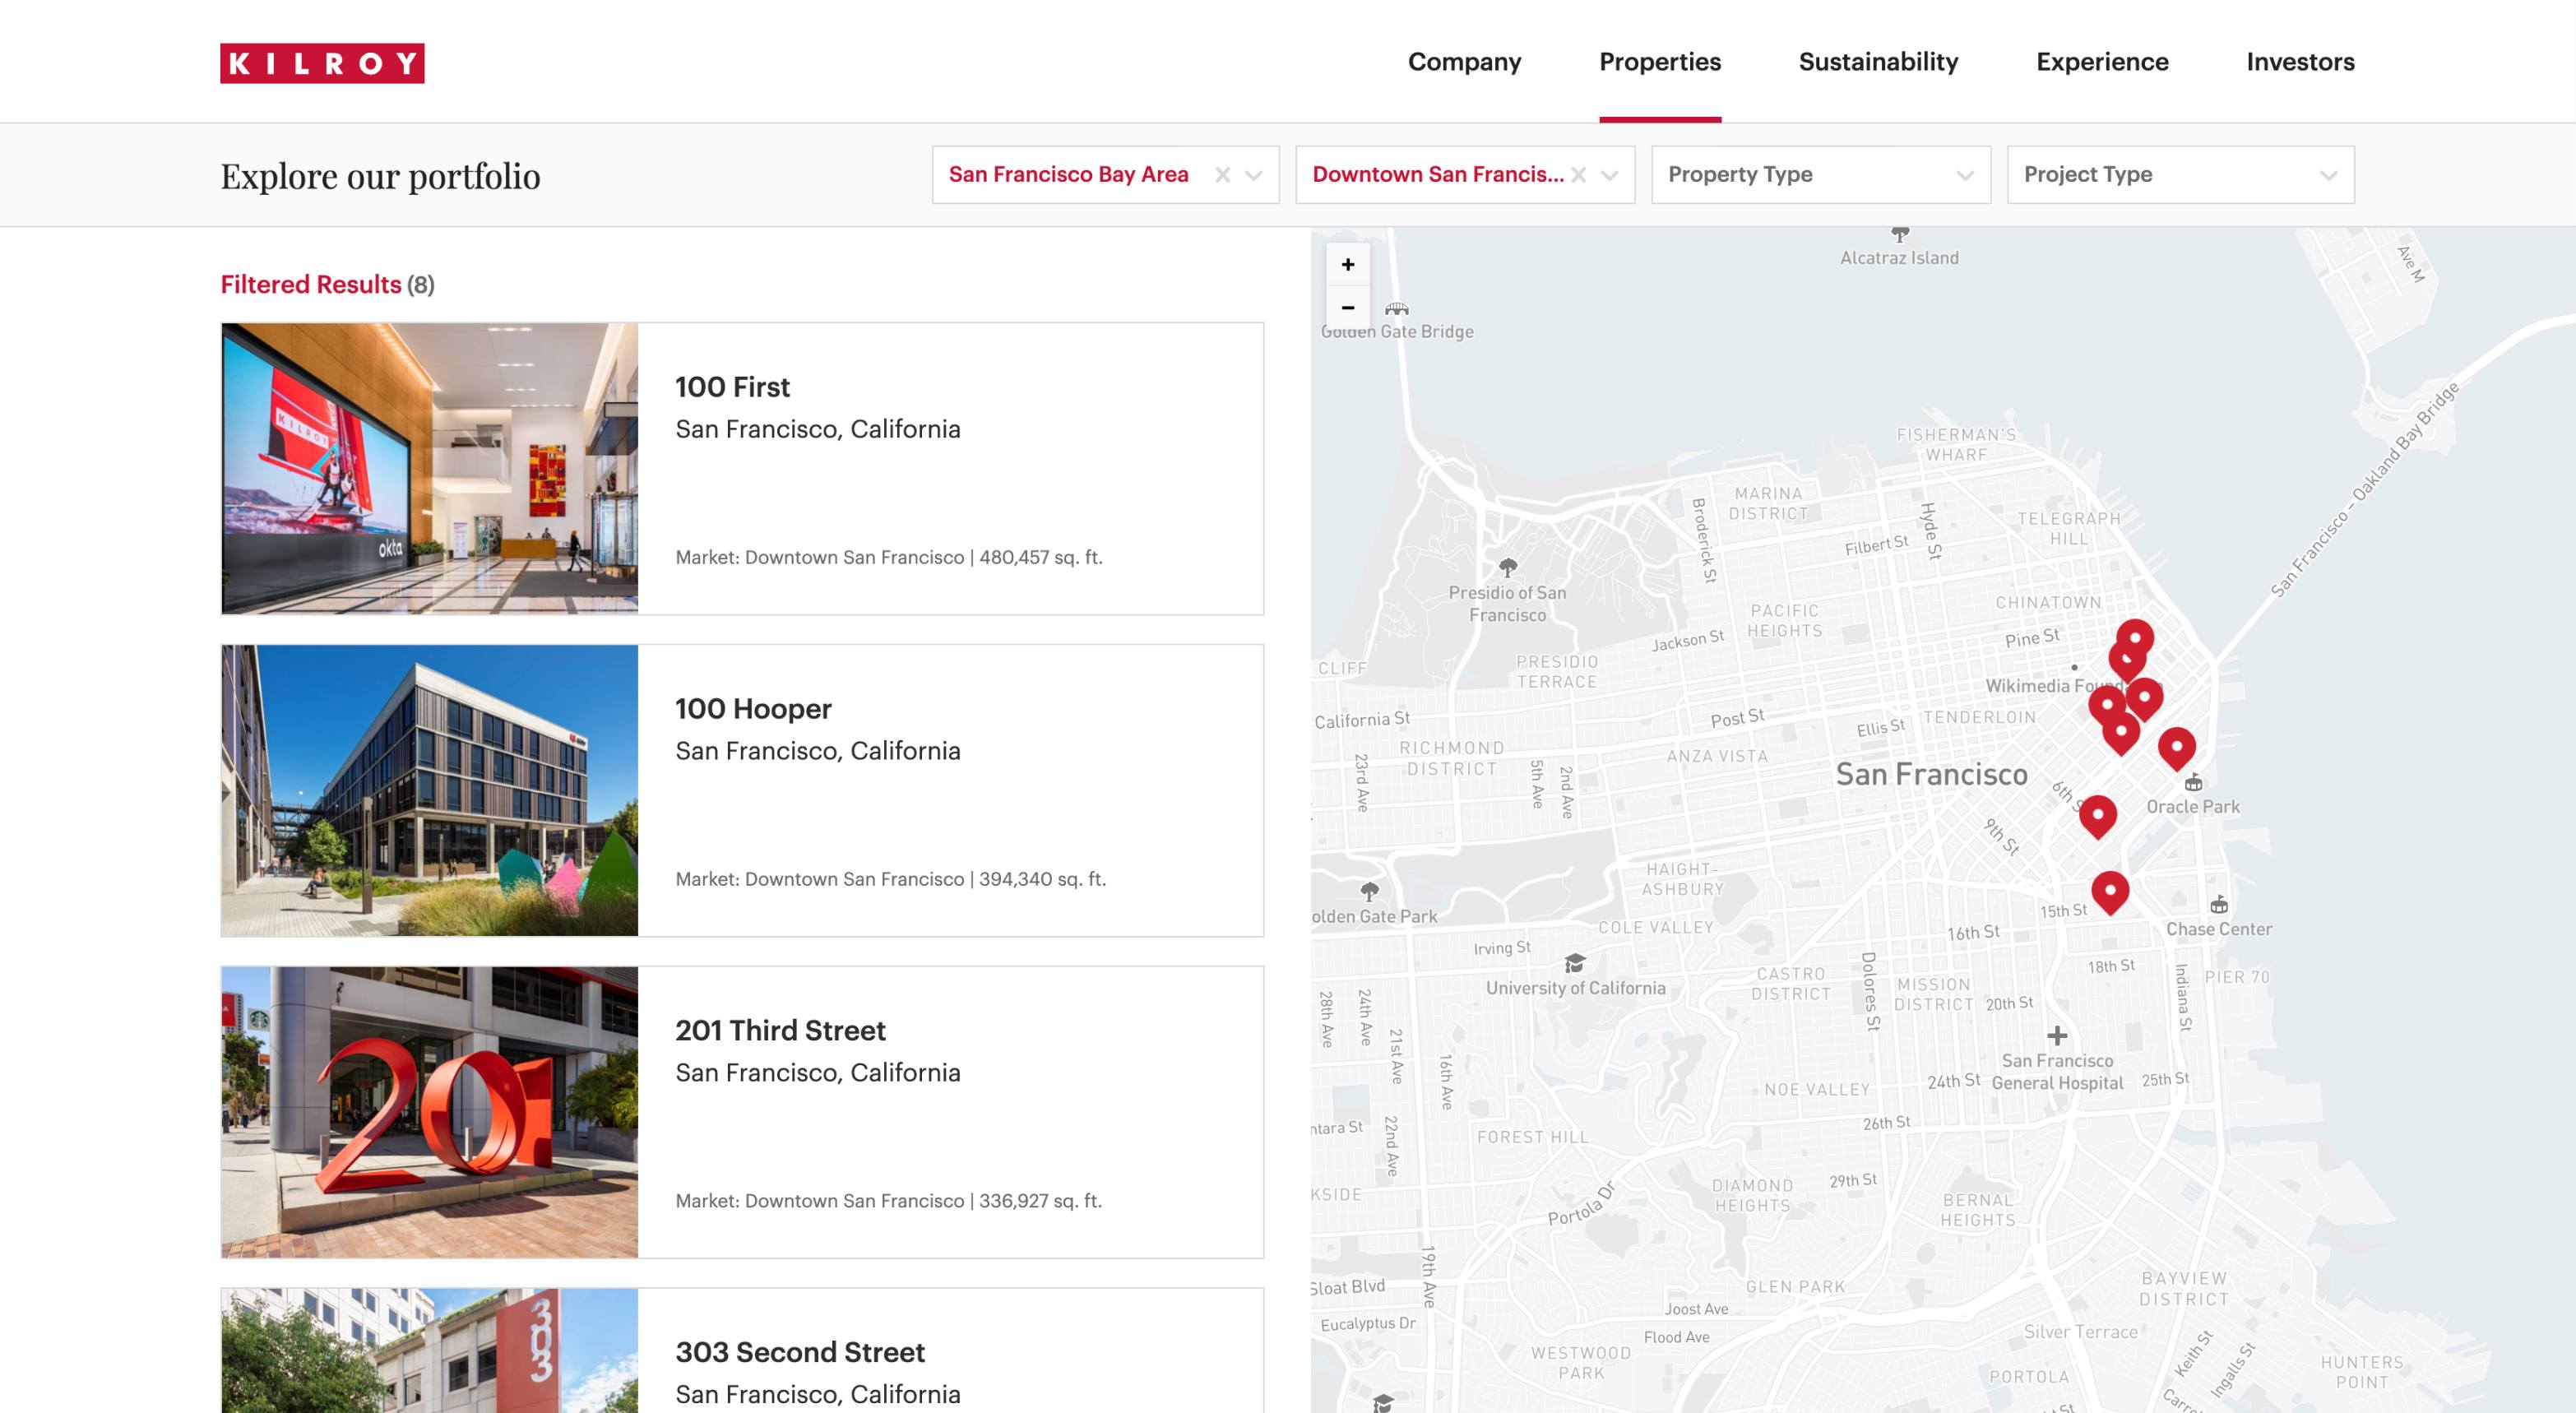Click the Chase Center map marker
The width and height of the screenshot is (2576, 1413).
(2218, 905)
